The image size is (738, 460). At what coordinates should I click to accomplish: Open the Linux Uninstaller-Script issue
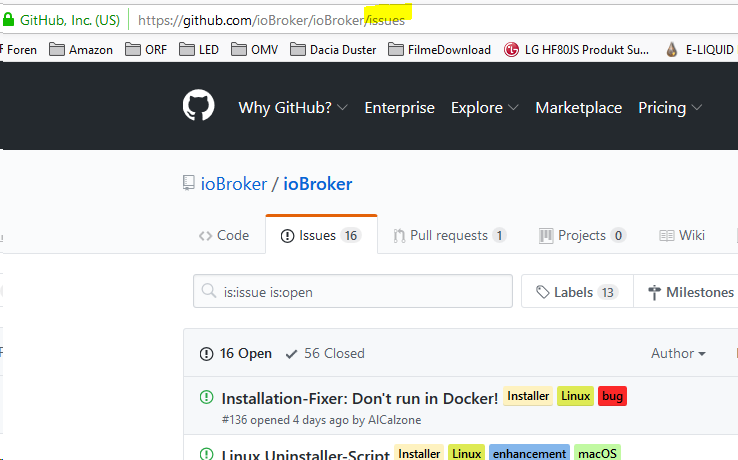(x=305, y=455)
